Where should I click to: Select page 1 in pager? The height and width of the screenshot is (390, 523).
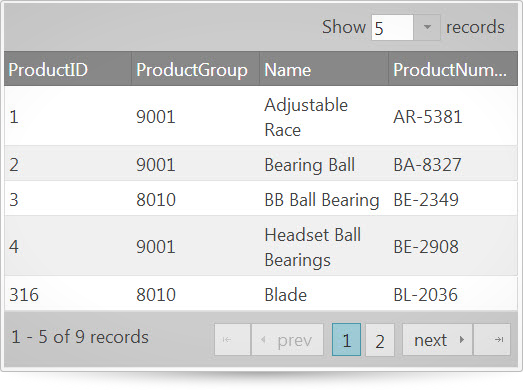click(346, 340)
